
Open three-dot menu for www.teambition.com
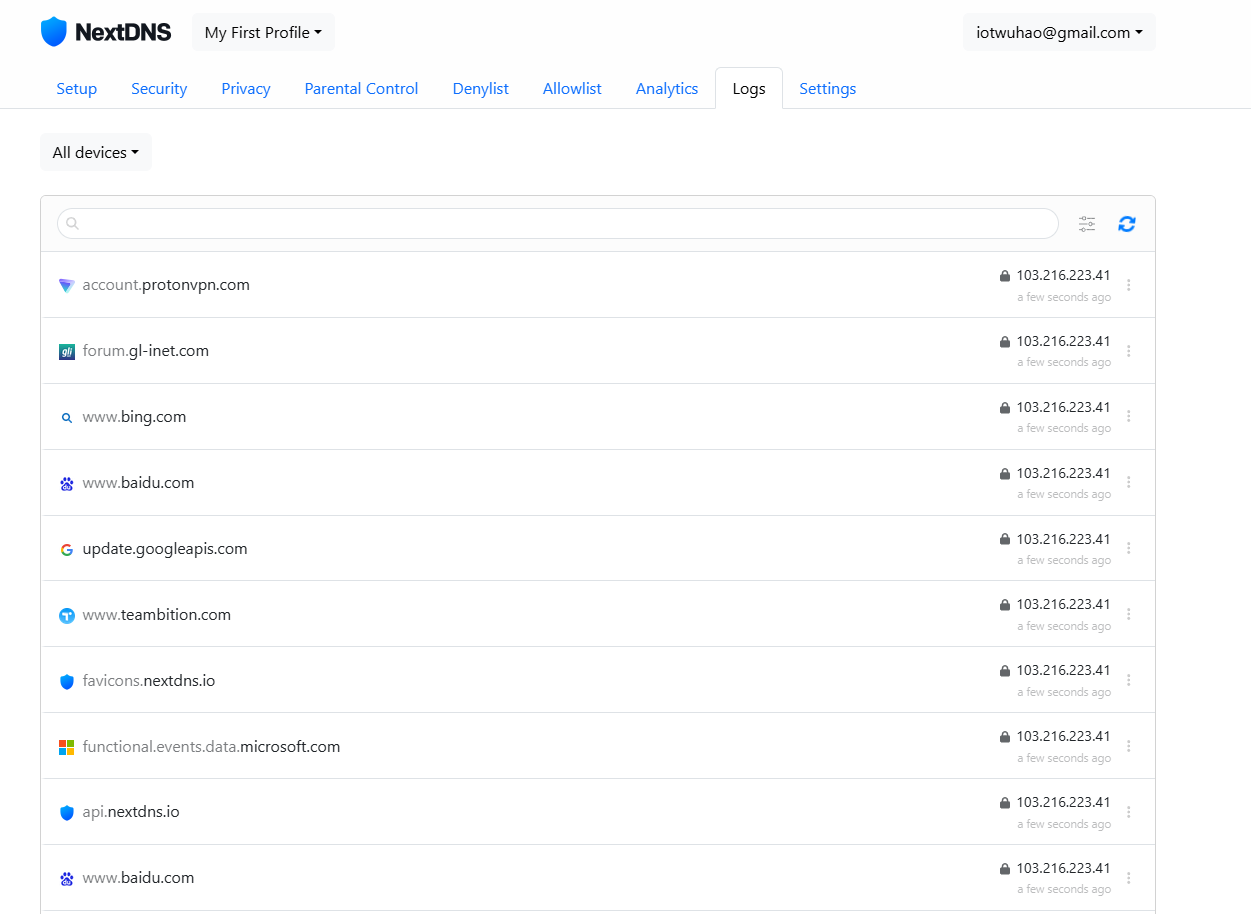pyautogui.click(x=1129, y=614)
